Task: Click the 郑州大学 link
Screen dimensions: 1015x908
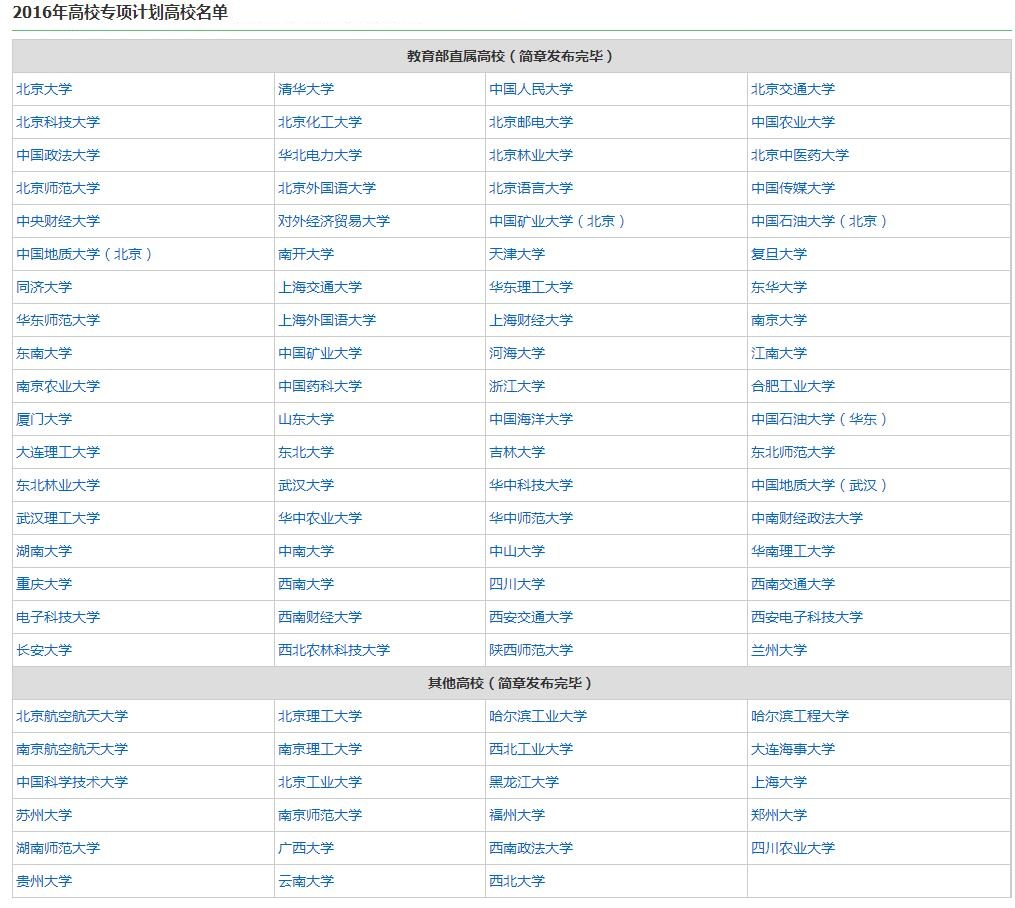Action: pos(779,815)
